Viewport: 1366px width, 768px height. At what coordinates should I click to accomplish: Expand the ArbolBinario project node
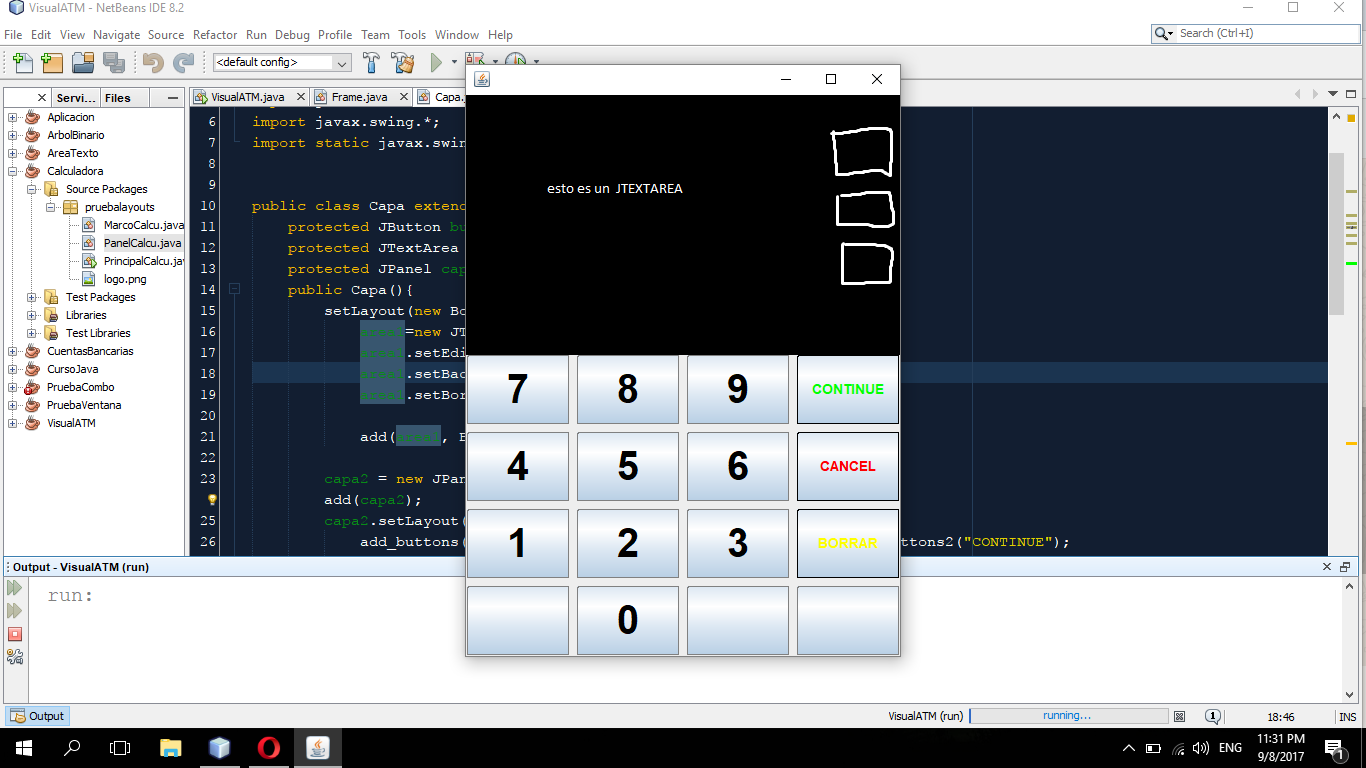[13, 135]
